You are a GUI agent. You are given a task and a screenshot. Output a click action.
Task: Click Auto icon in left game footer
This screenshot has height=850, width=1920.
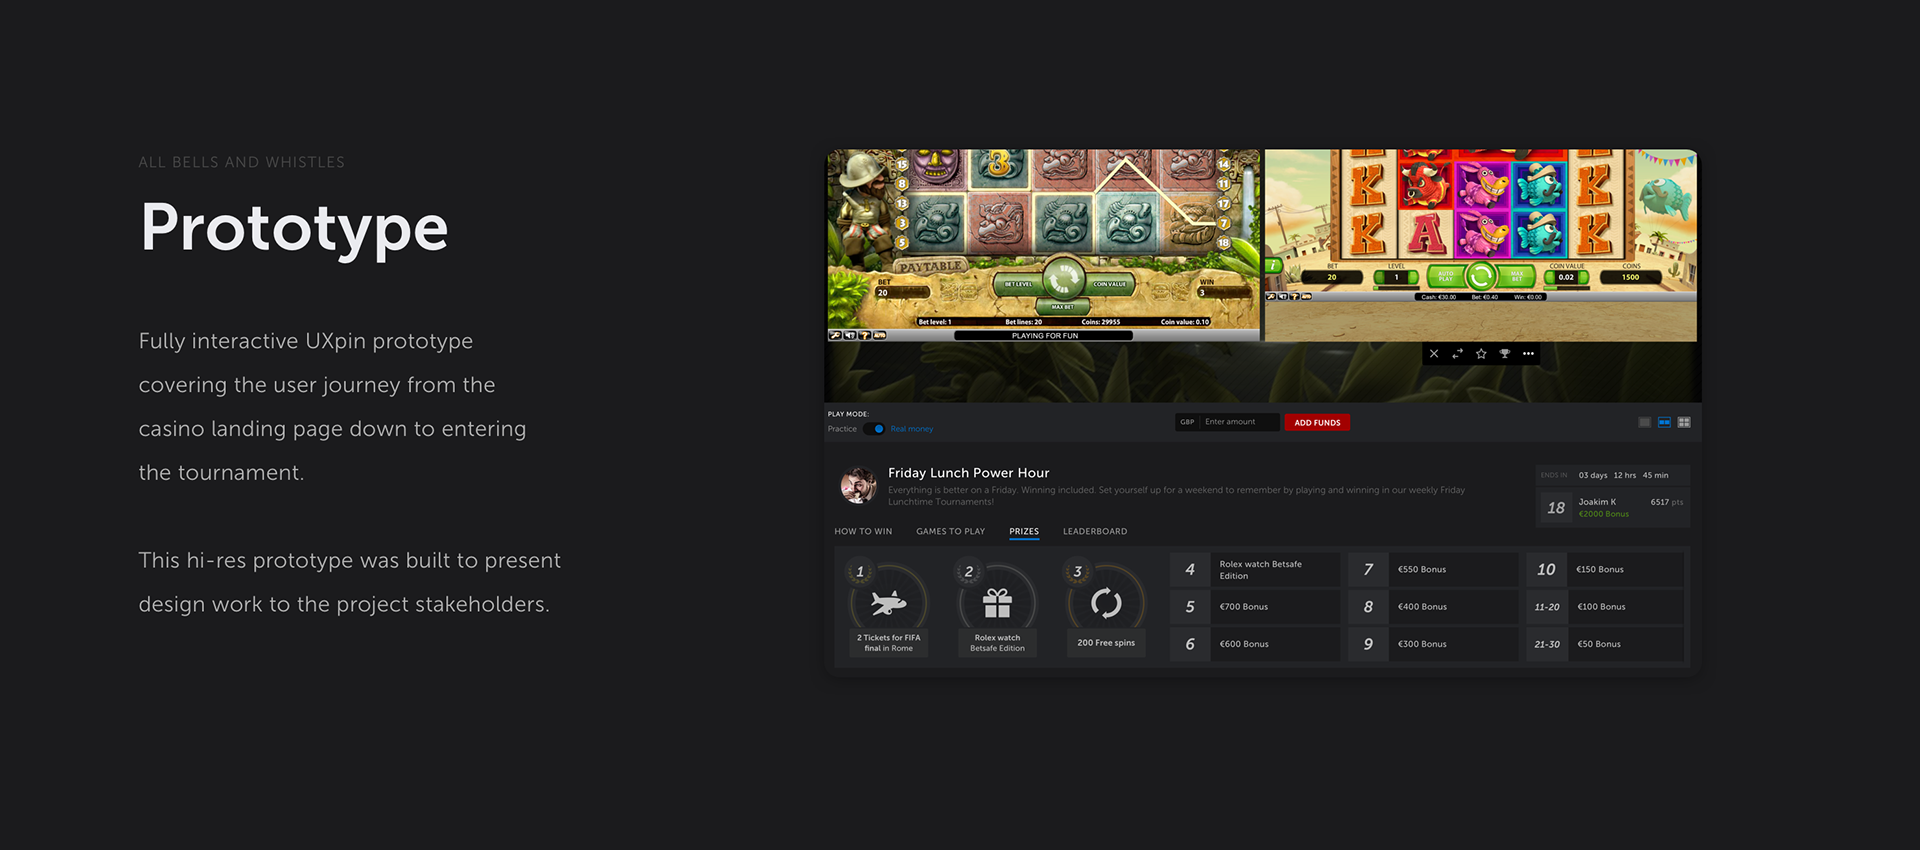(x=880, y=335)
